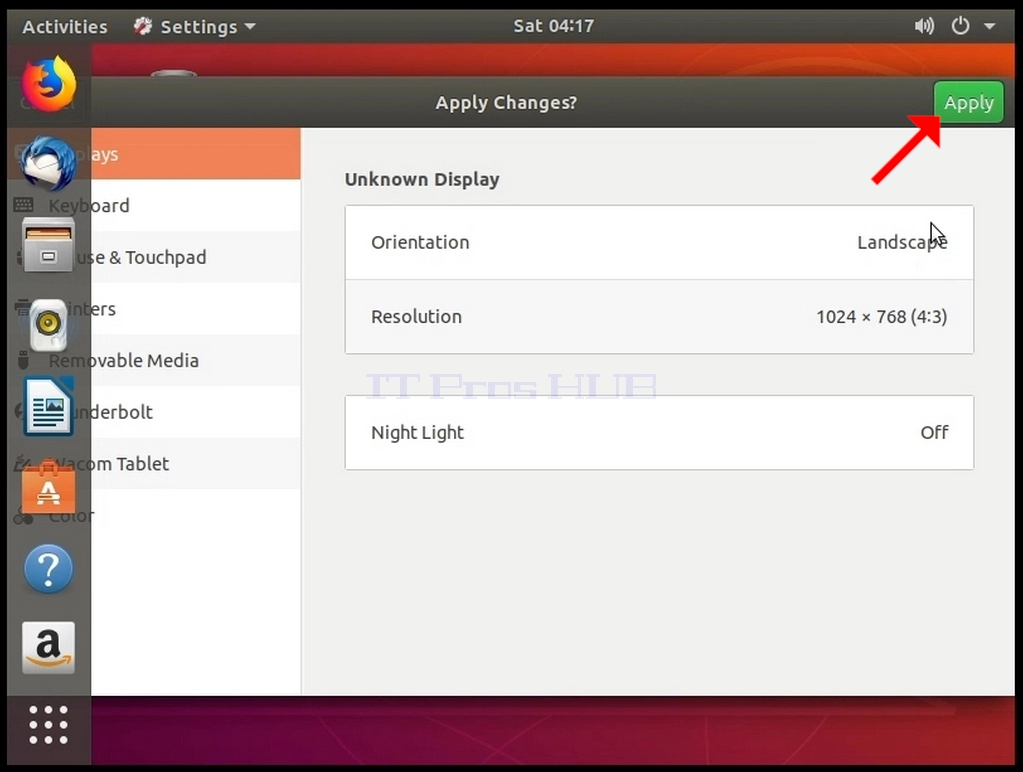Open the Night Light Off setting
The image size is (1023, 772).
tap(659, 433)
